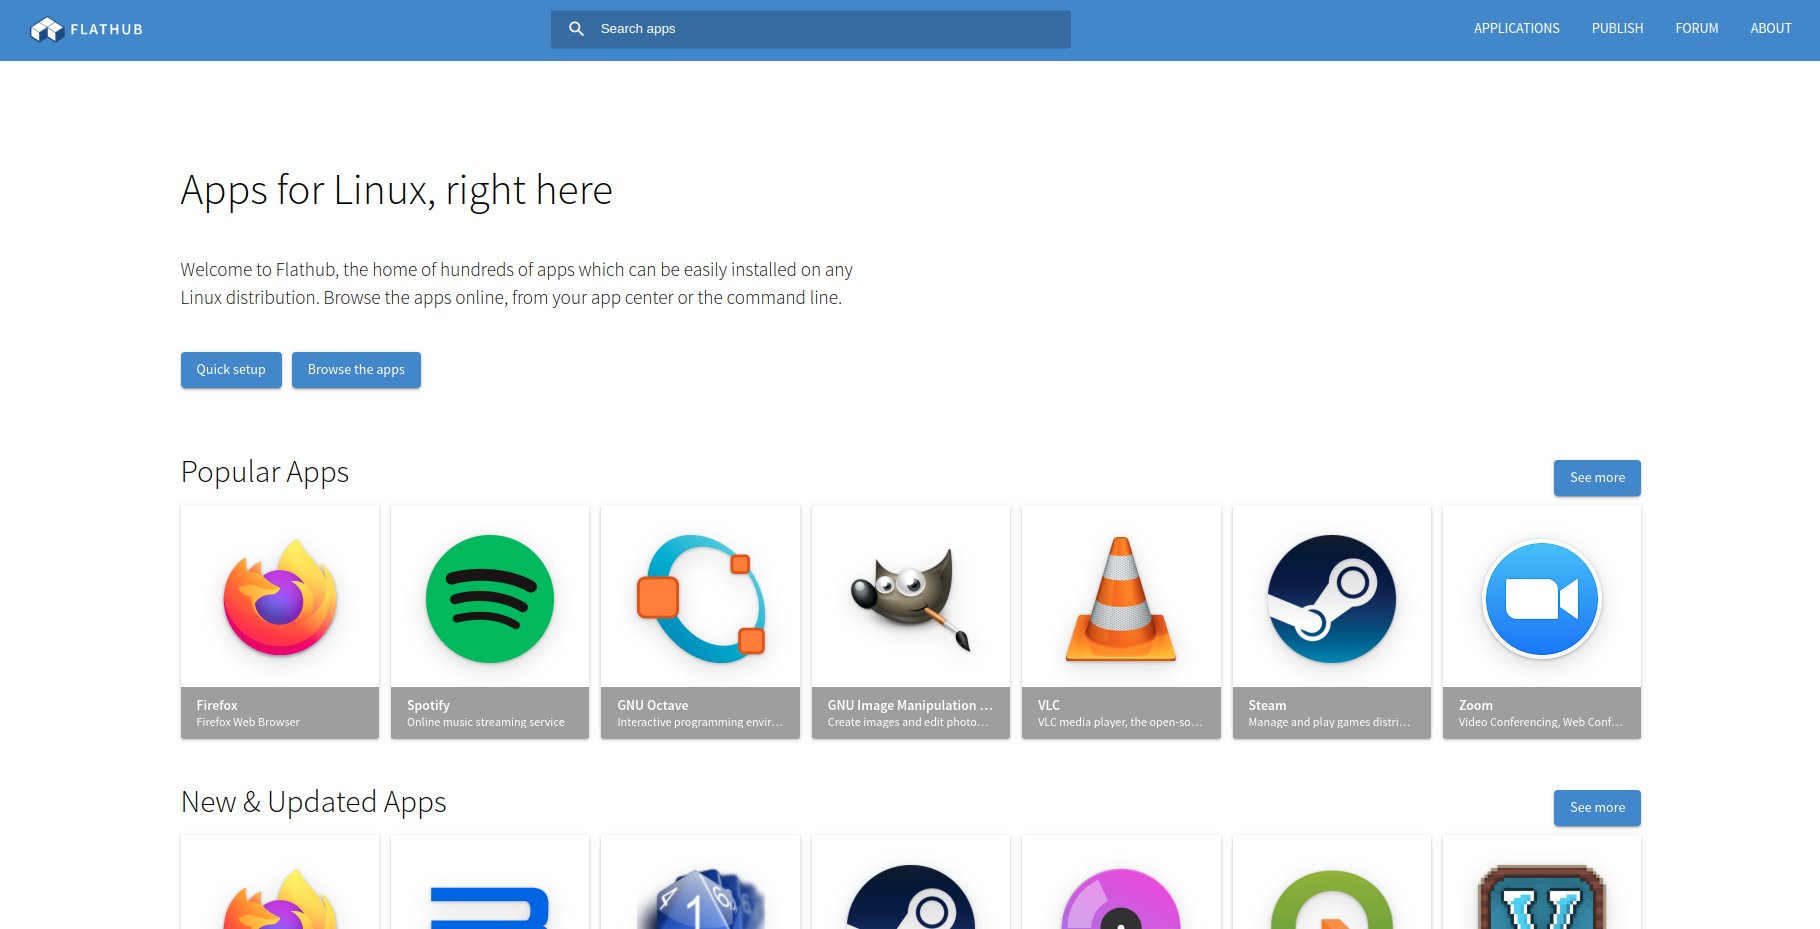Select the purple disc app icon
The width and height of the screenshot is (1820, 929).
point(1121,898)
